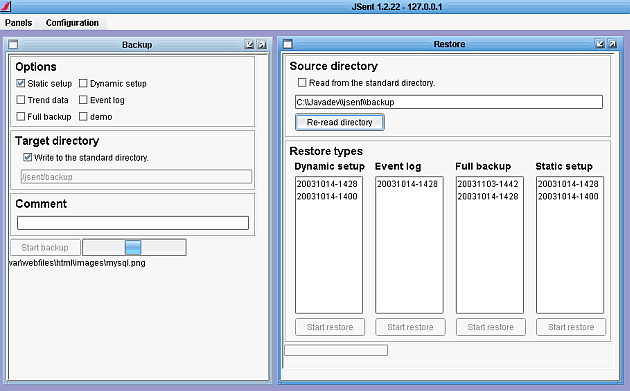Click the Backup panel minimize arrow icon

(x=250, y=45)
